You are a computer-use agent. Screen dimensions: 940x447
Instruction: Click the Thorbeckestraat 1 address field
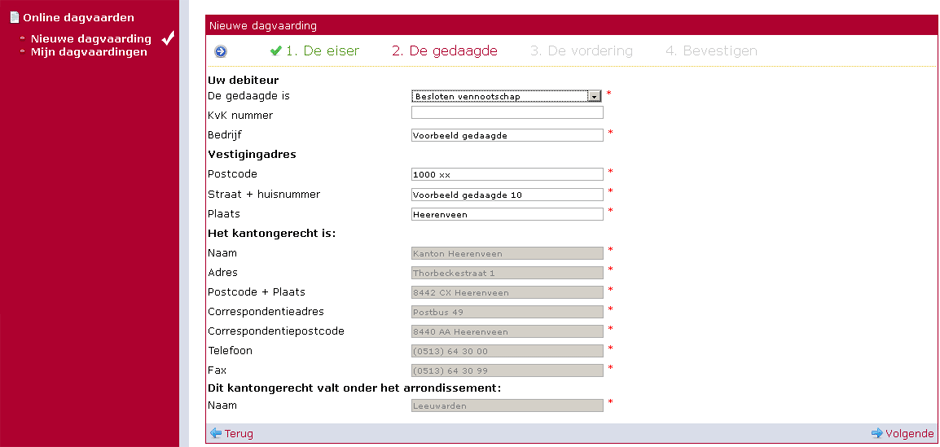[507, 273]
